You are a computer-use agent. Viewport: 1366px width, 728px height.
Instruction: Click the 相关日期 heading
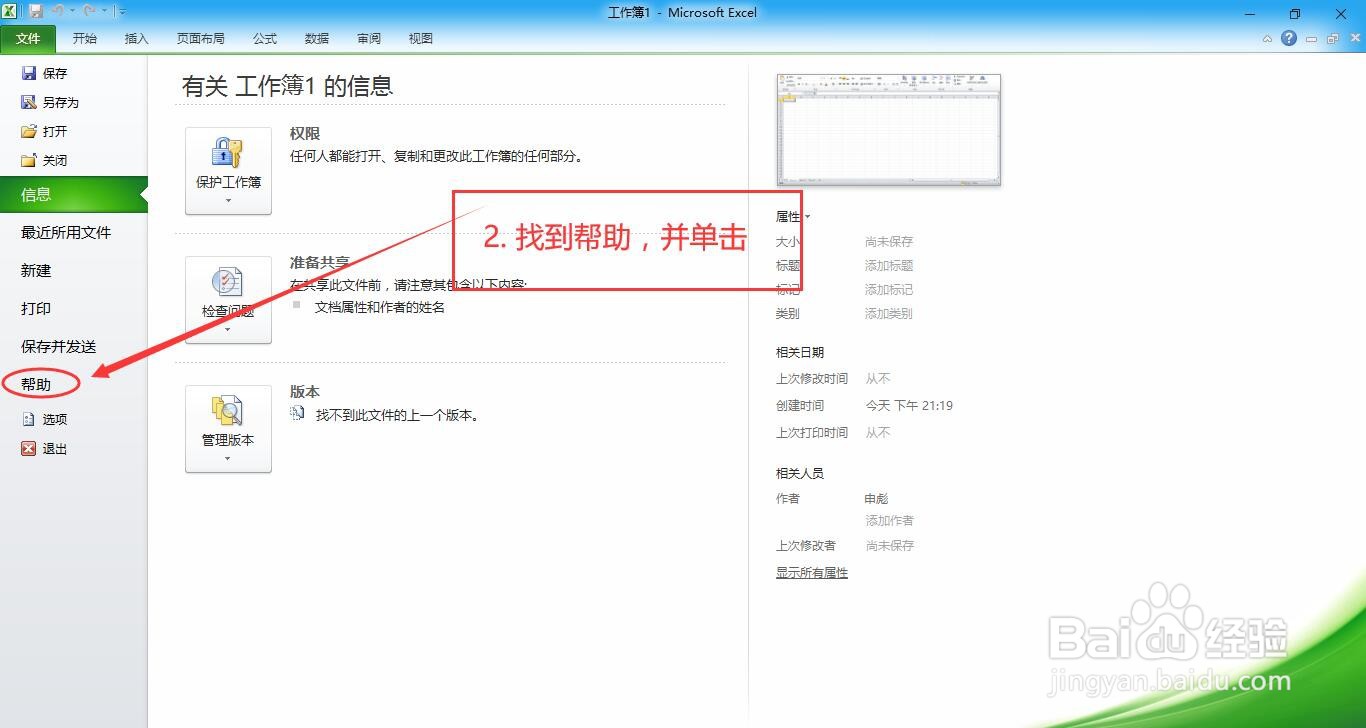coord(800,352)
